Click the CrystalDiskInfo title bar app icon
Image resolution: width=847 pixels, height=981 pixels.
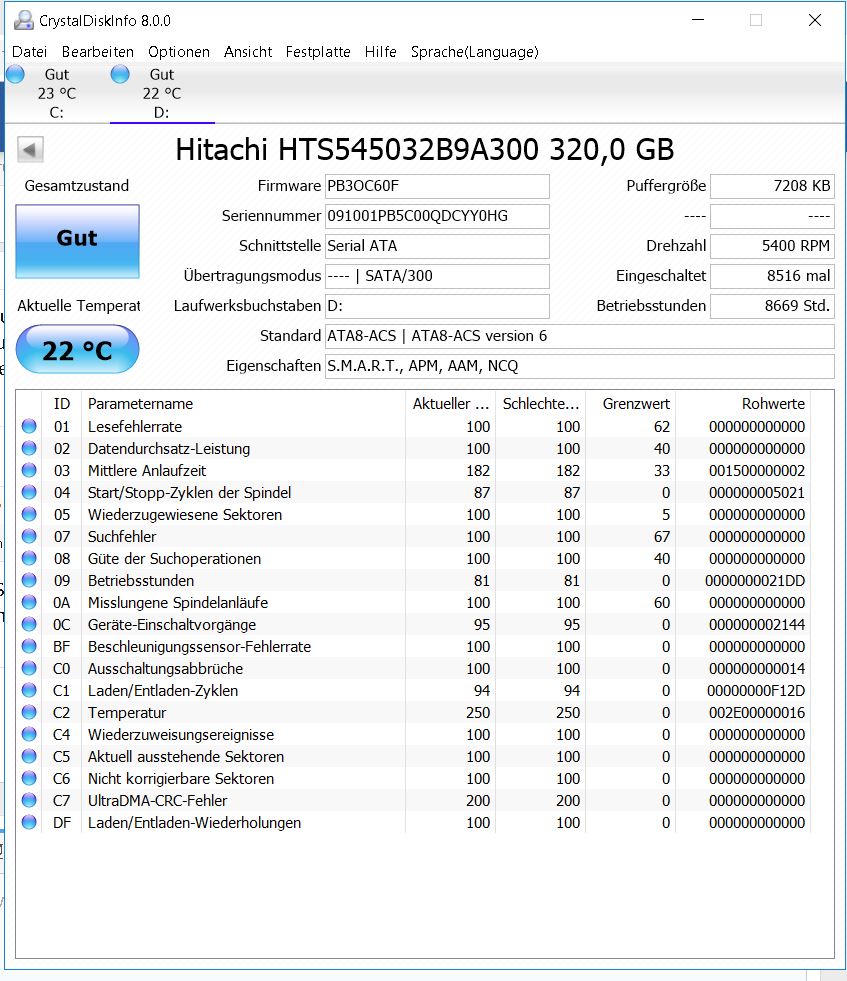(23, 21)
